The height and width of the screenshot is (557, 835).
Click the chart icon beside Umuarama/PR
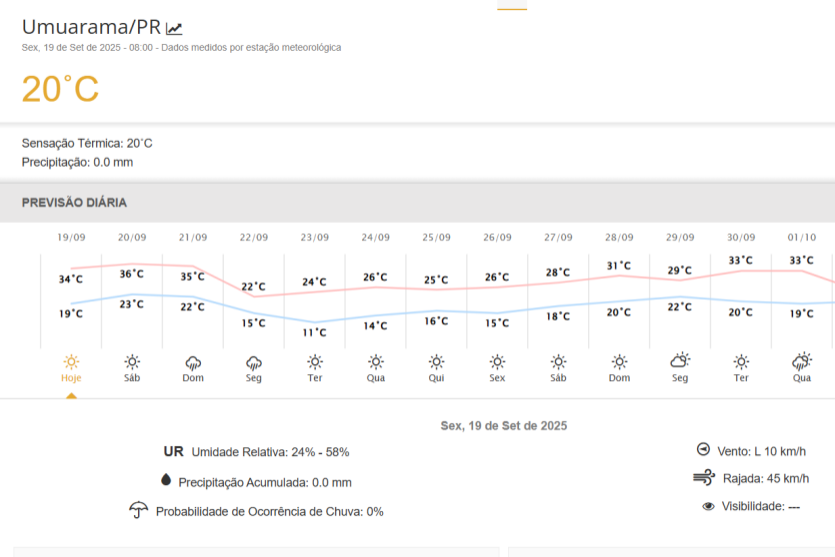tap(174, 28)
